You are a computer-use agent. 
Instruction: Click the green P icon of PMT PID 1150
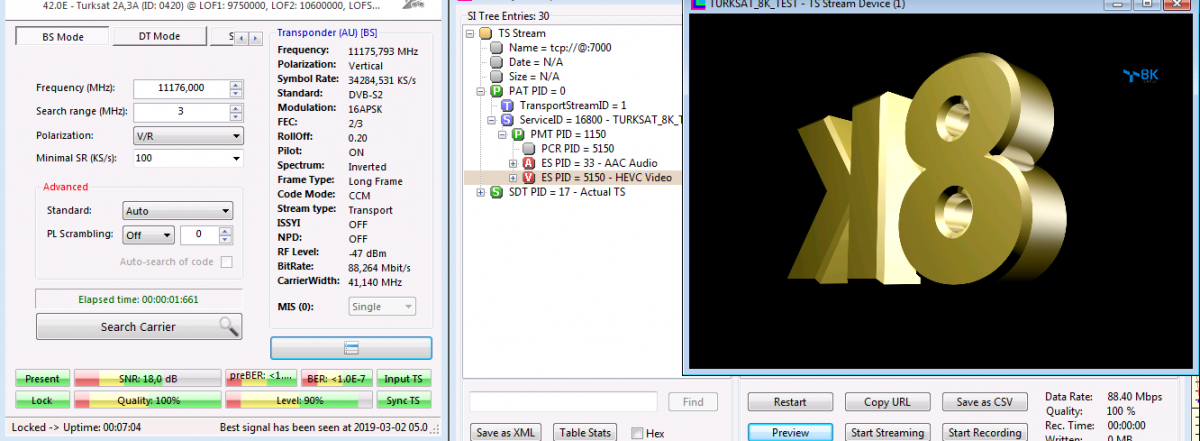(518, 134)
